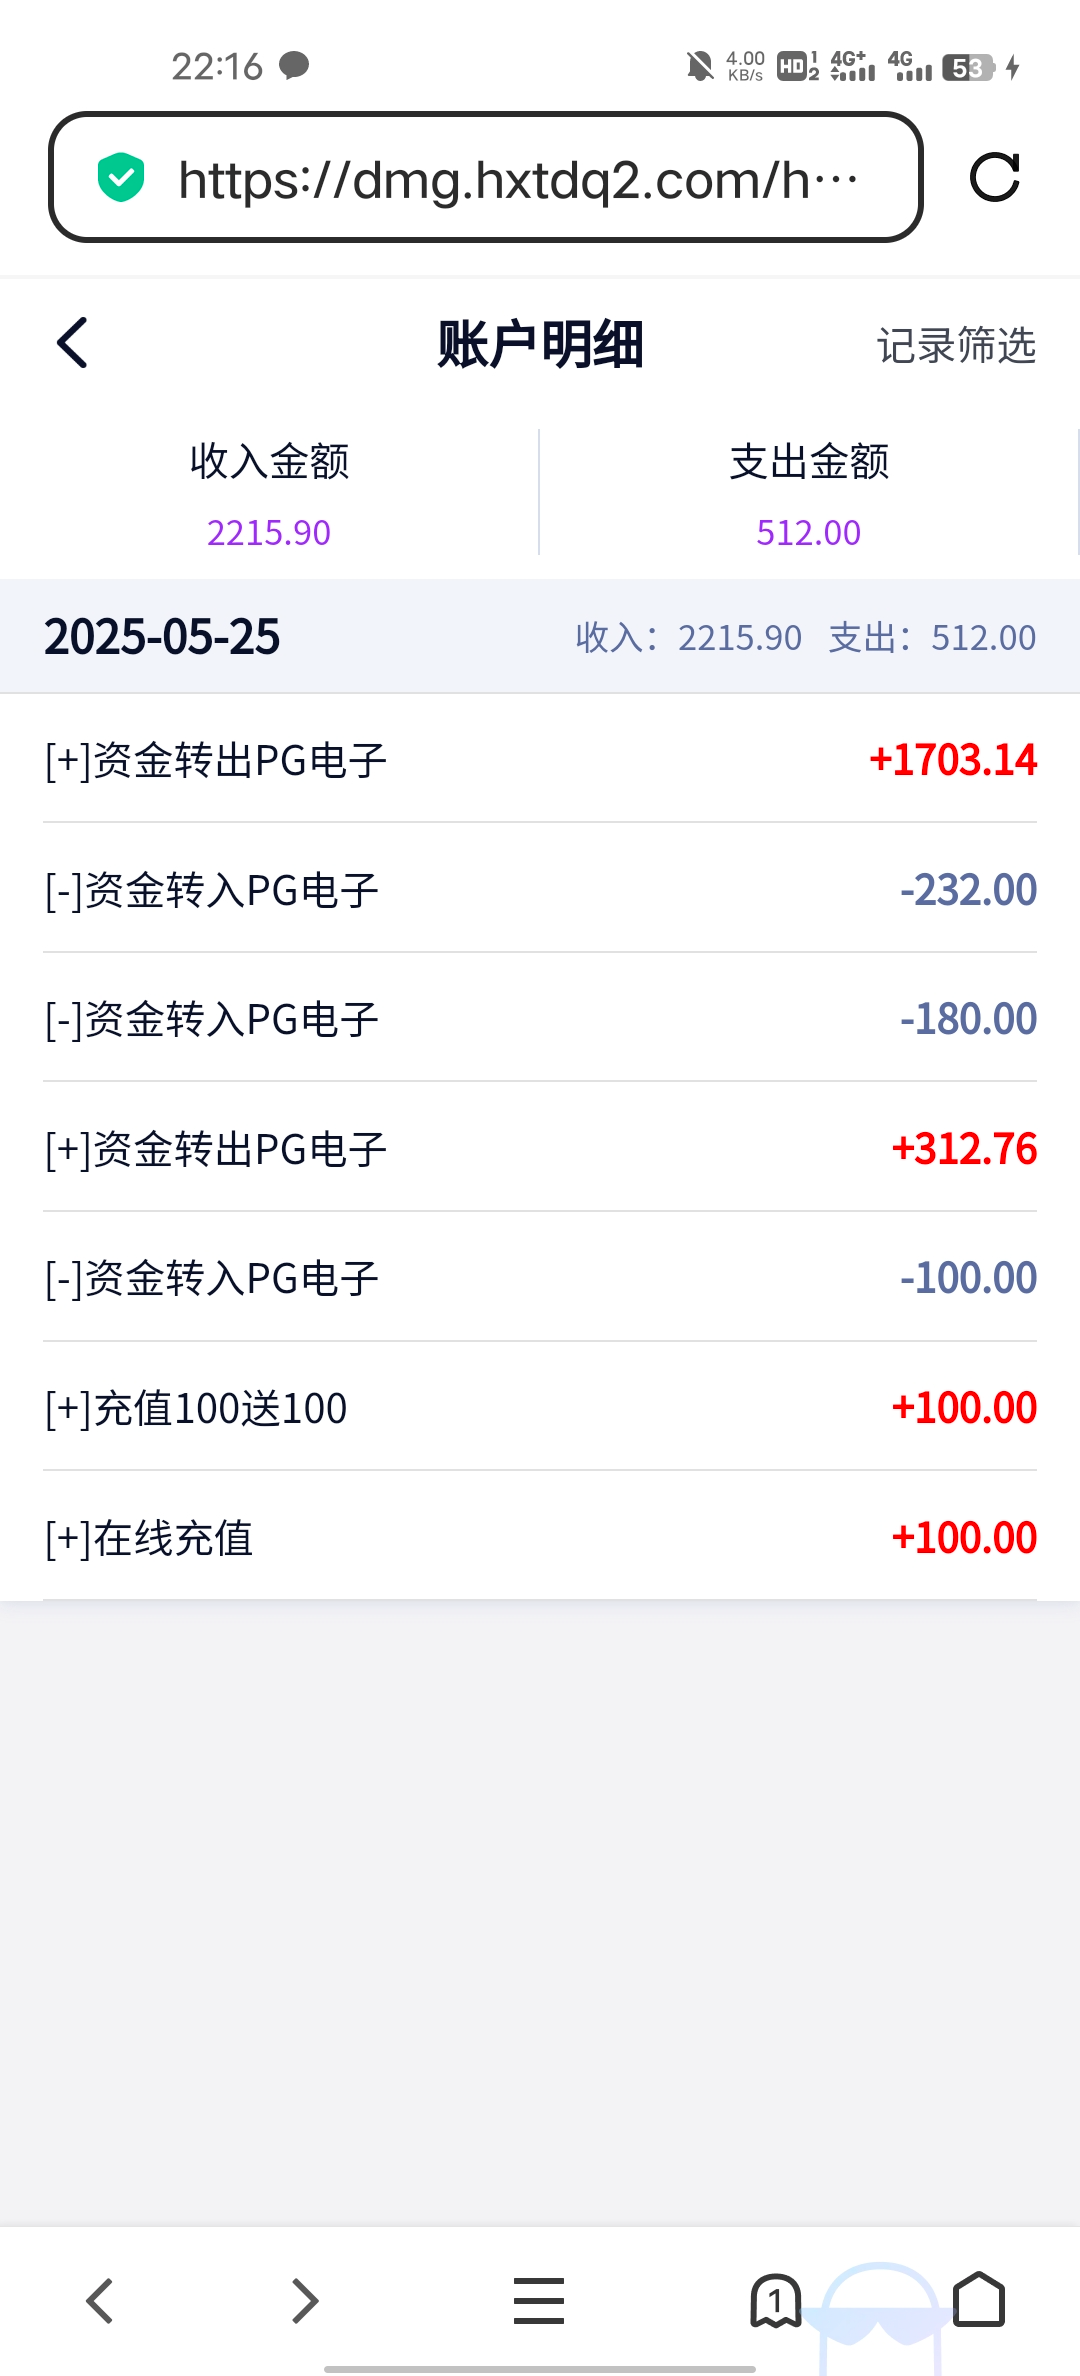Collapse the 2025-05-25 date section
Viewport: 1080px width, 2376px height.
[x=540, y=637]
